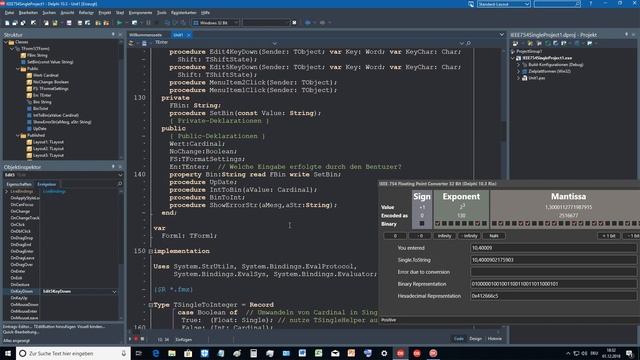Screen dimensions: 640x360
Task: Click the Hexadecimal Representation field
Action: point(553,296)
